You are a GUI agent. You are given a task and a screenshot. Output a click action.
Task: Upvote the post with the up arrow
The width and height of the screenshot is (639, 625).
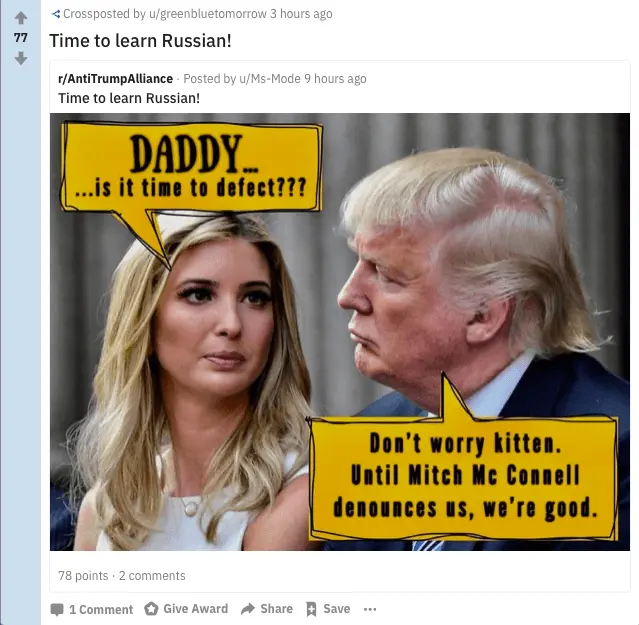pos(21,18)
